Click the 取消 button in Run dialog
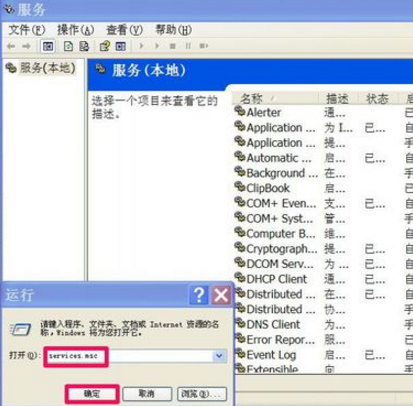 [147, 394]
